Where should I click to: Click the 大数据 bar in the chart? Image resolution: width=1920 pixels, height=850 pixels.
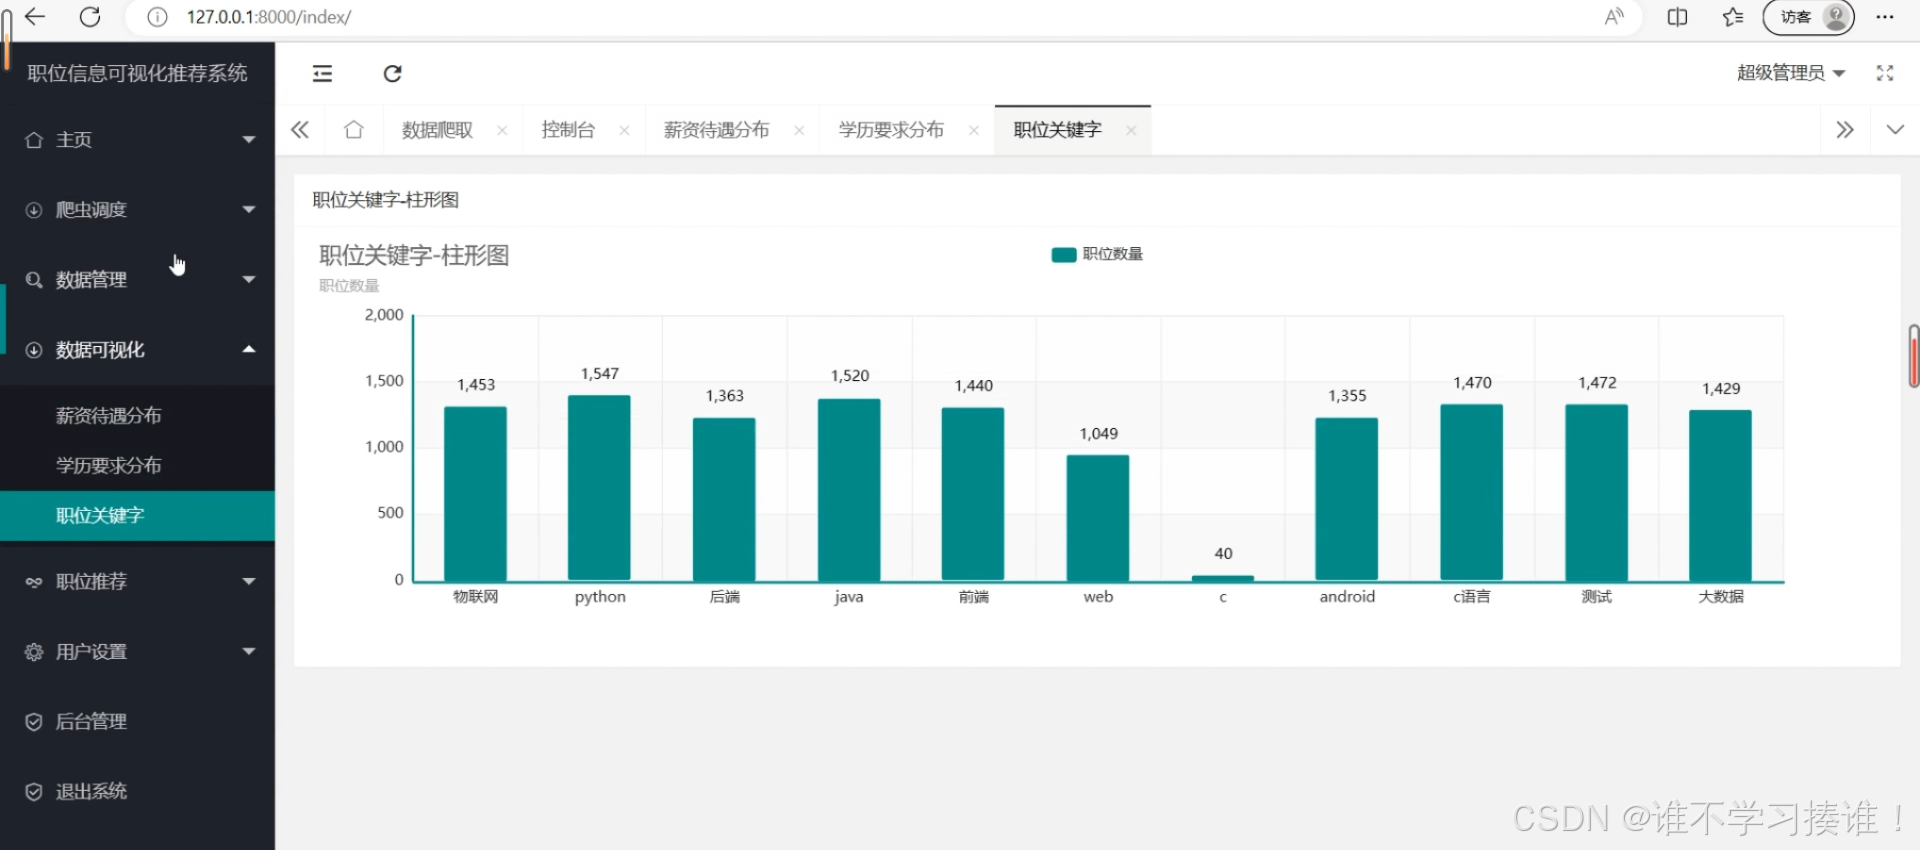[1721, 495]
